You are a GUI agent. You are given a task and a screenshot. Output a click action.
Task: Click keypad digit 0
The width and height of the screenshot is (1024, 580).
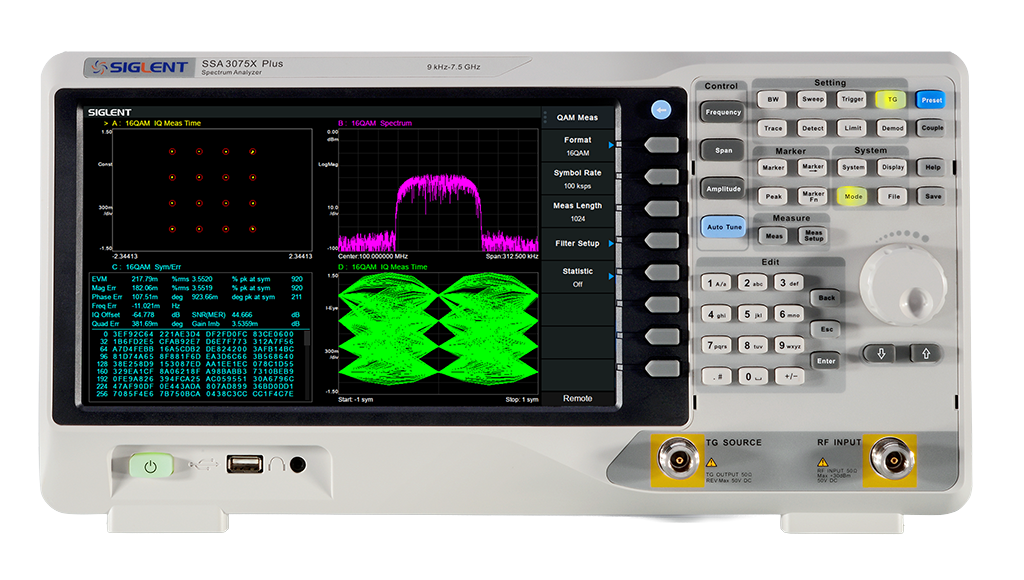coord(752,376)
